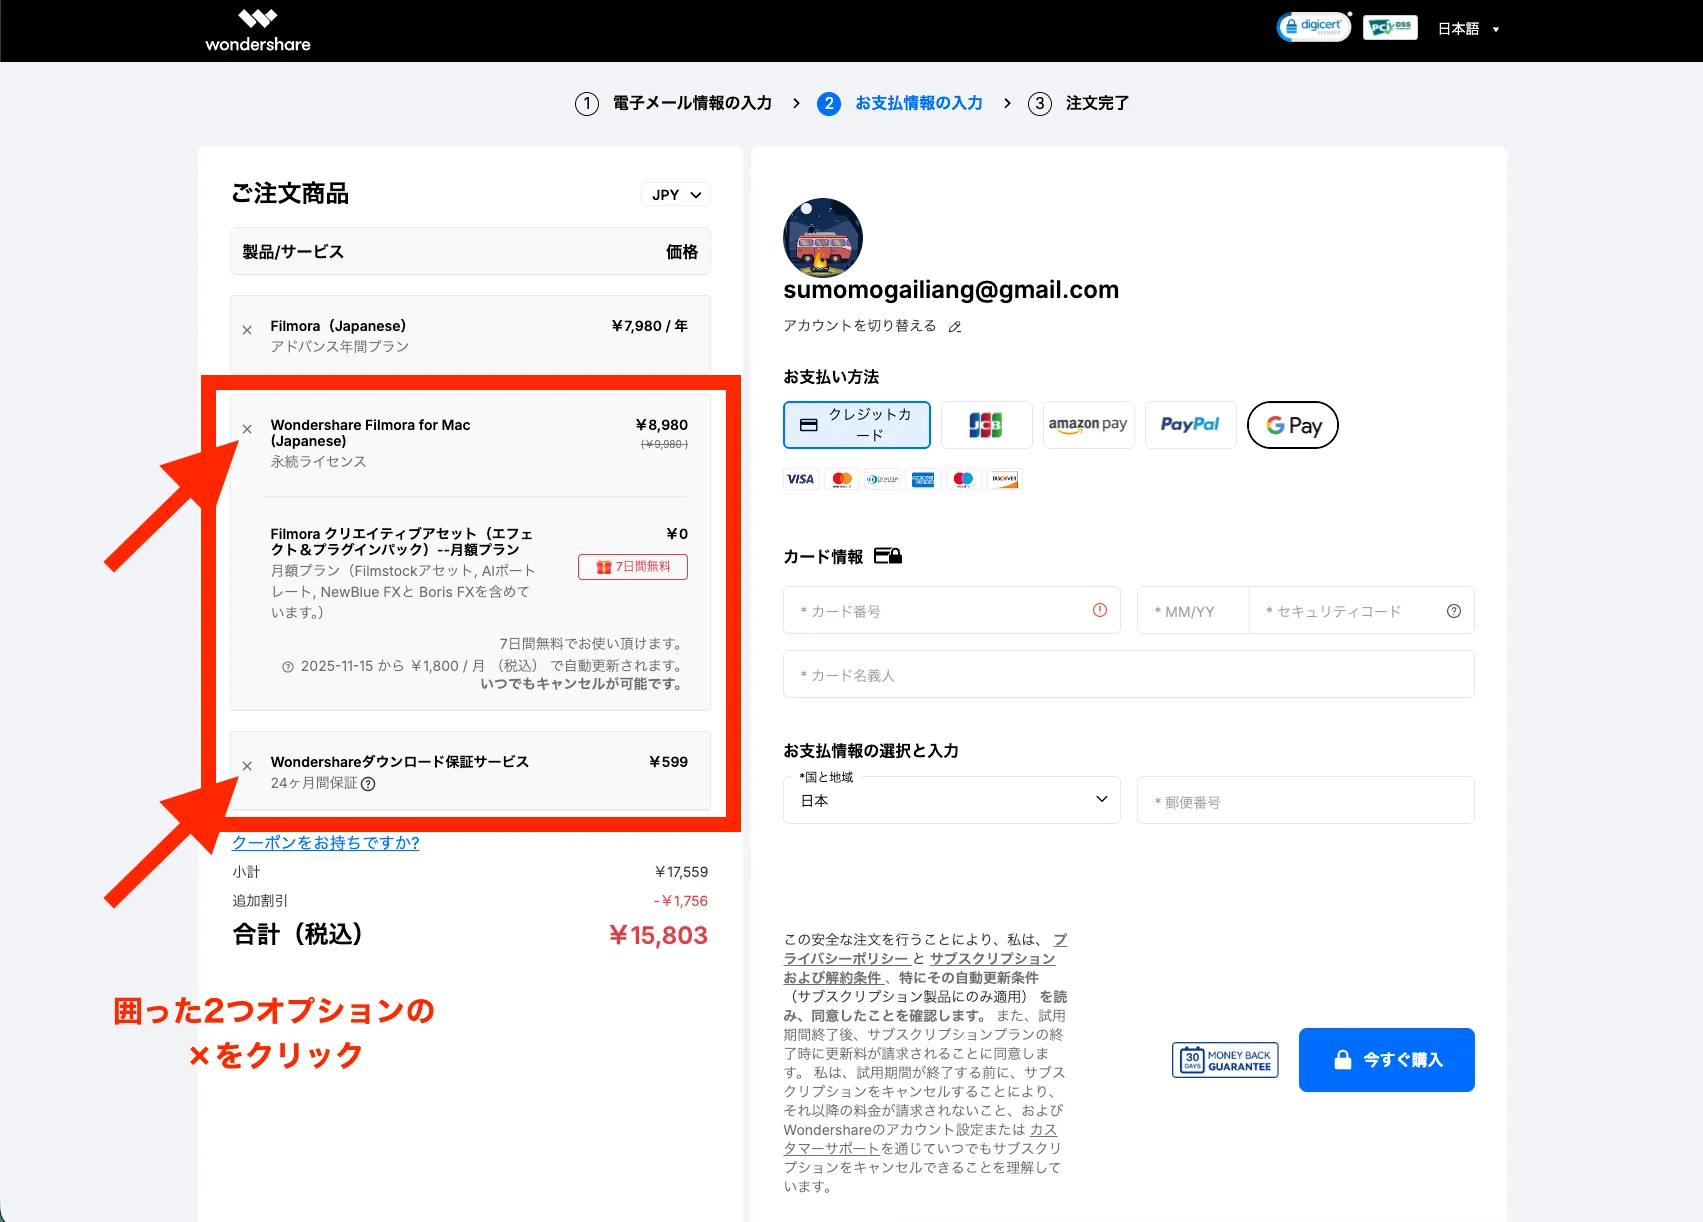Select the Google Pay payment method
The width and height of the screenshot is (1703, 1222).
pos(1292,424)
